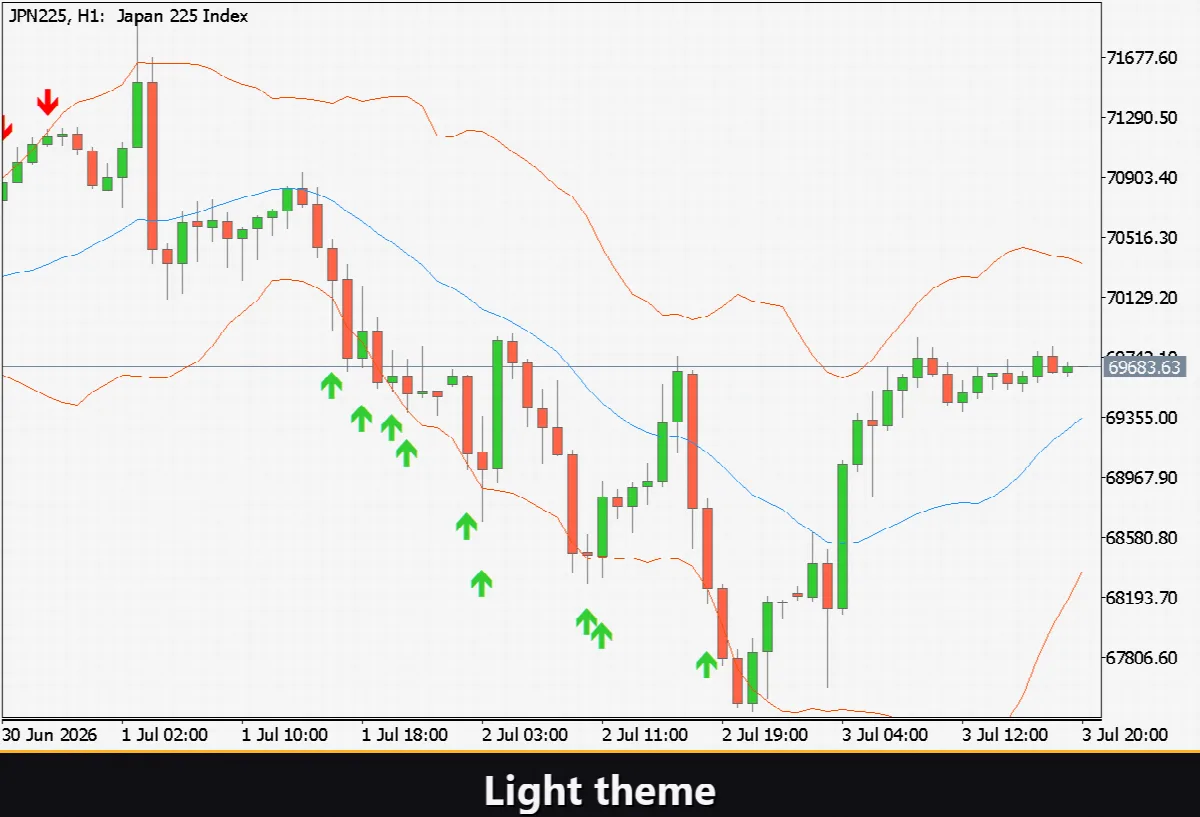Click the 1 Jul 02:00 time label
Screen dimensions: 1200x817
point(165,735)
